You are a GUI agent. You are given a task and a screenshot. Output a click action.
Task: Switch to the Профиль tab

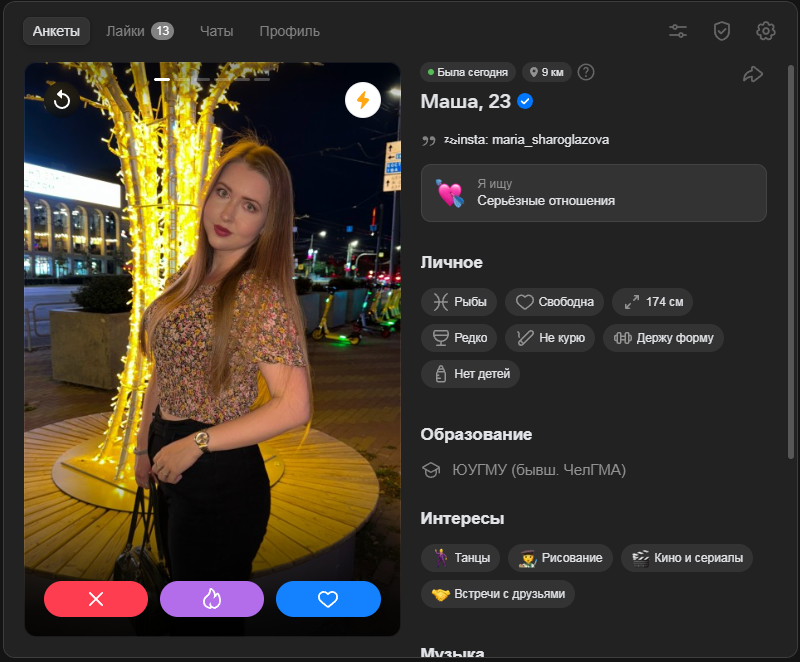(x=289, y=31)
